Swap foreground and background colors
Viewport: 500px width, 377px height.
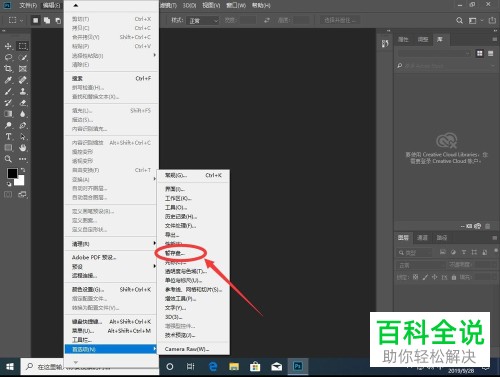coord(22,170)
